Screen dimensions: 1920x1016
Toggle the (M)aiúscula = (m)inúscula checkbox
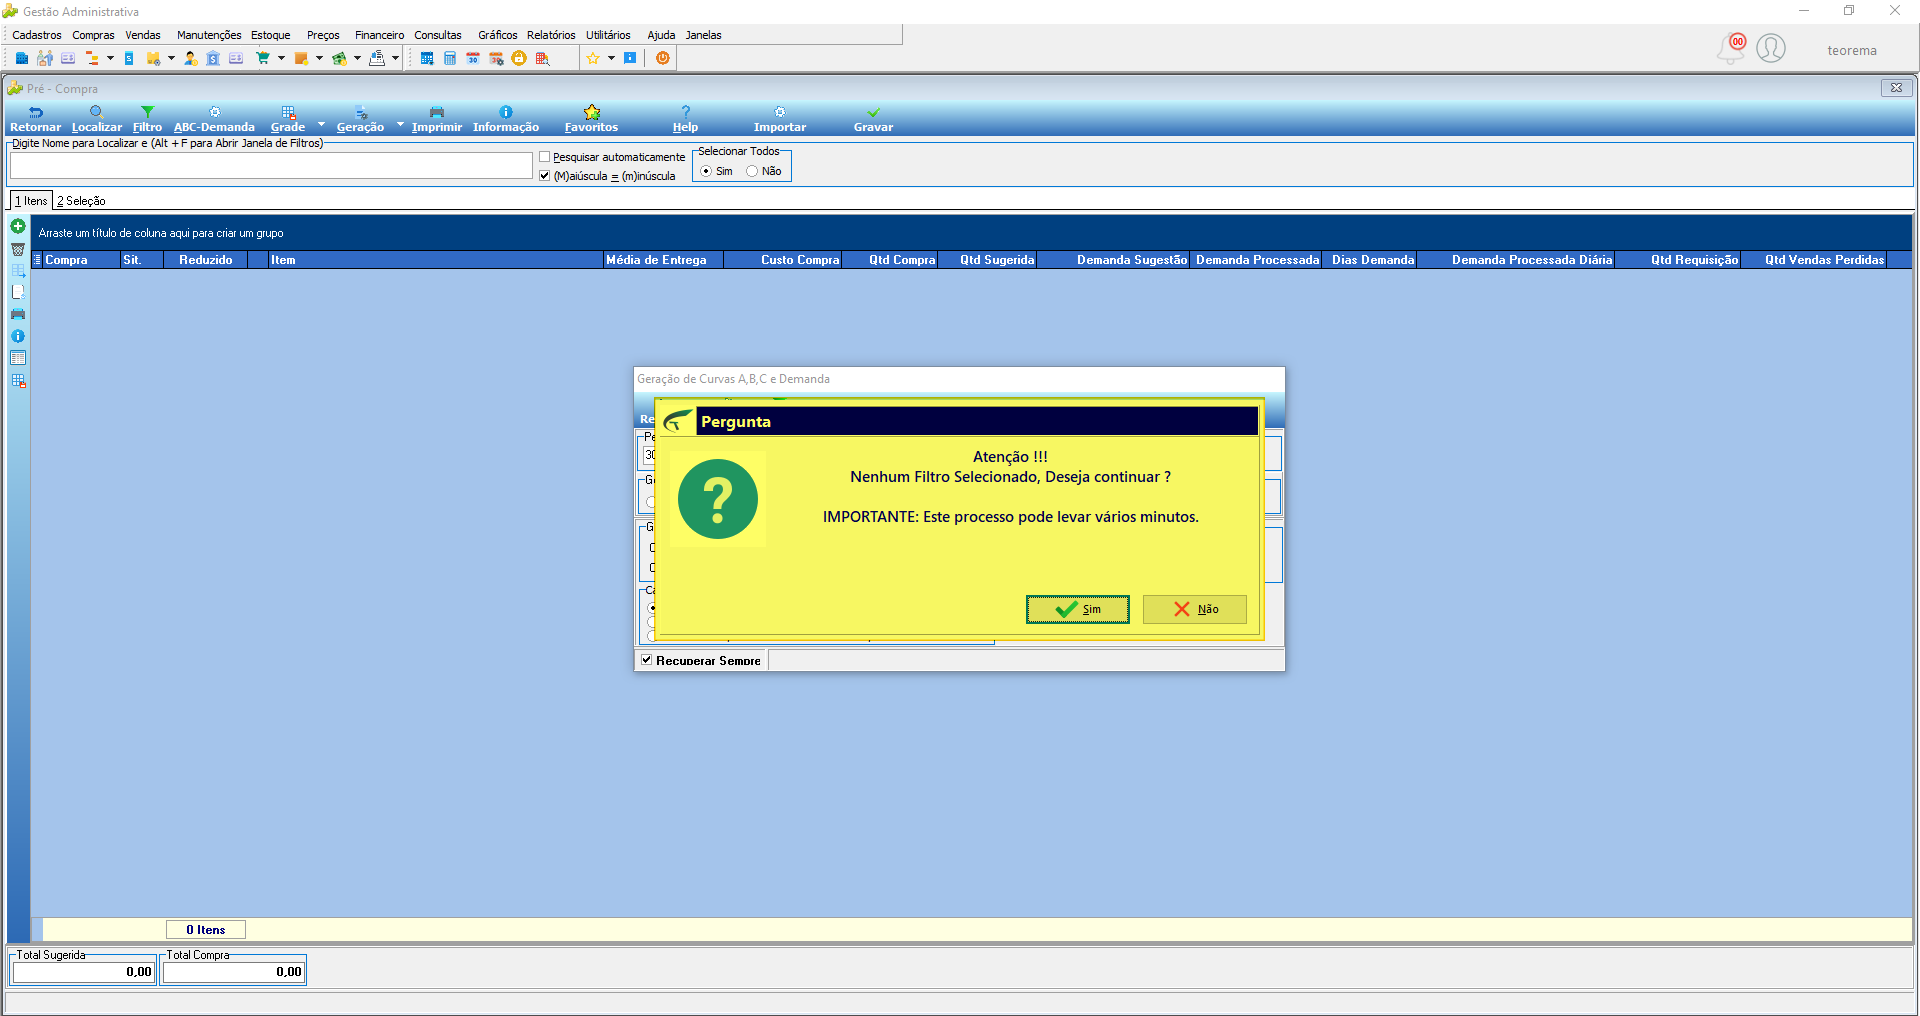pos(545,176)
